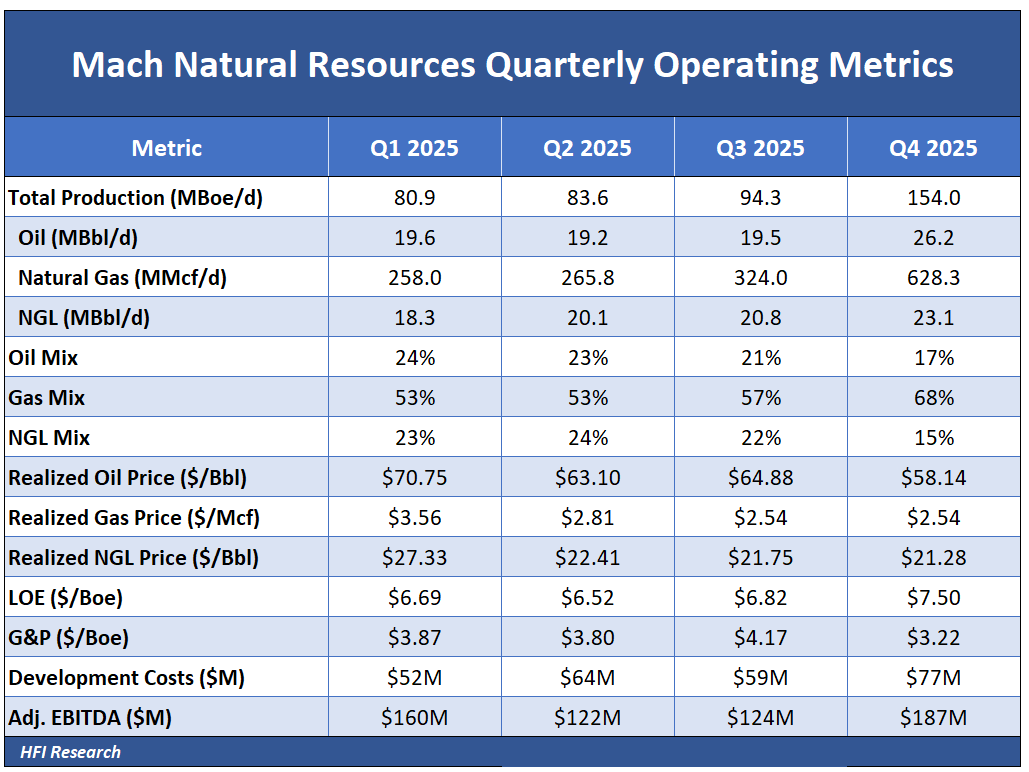Image resolution: width=1029 pixels, height=772 pixels.
Task: Click the Gas Mix row label
Action: coord(47,398)
